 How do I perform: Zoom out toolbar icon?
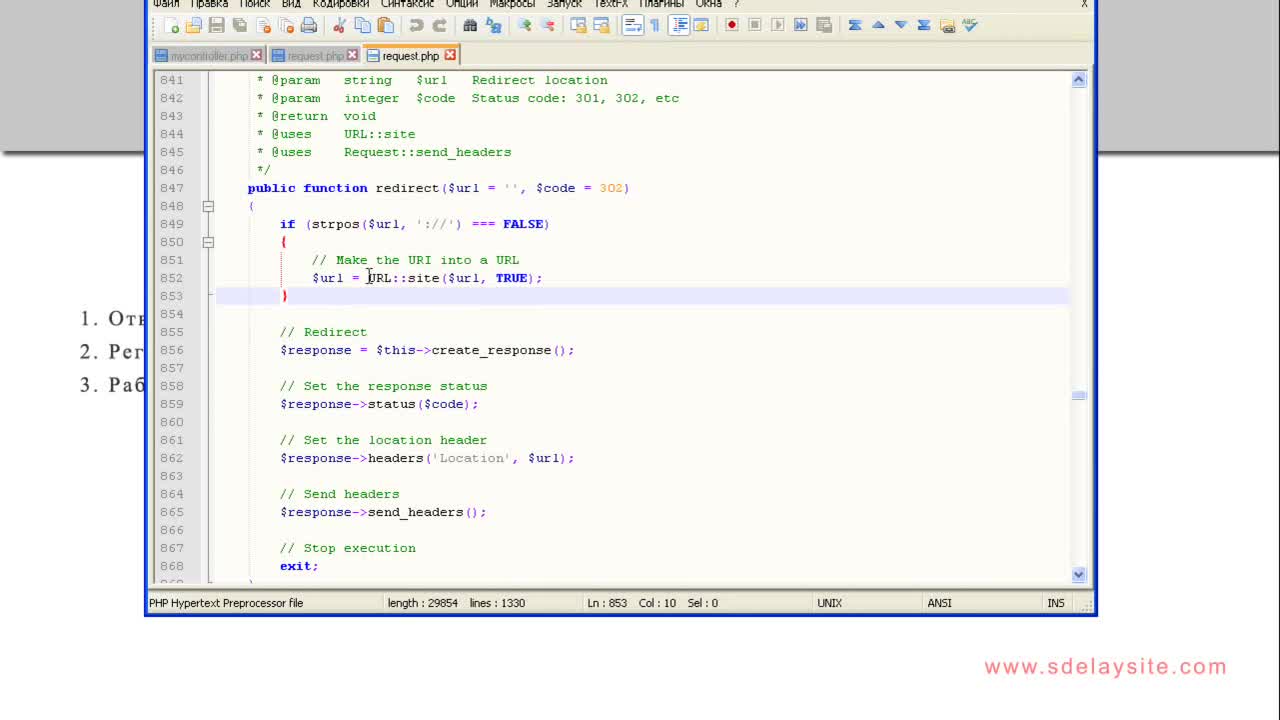[x=547, y=25]
